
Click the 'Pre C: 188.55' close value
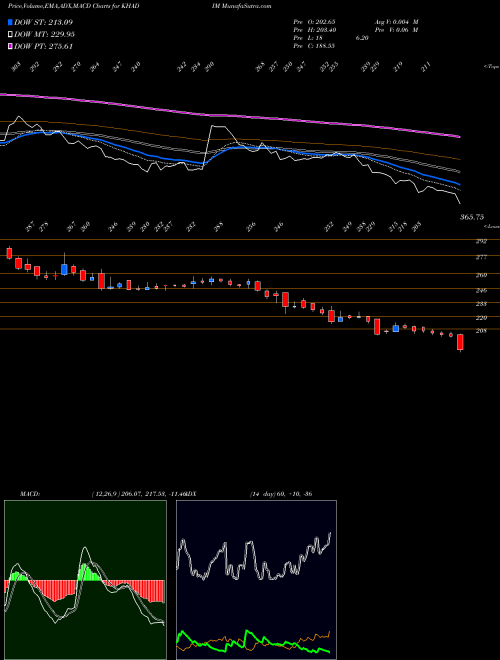[314, 46]
